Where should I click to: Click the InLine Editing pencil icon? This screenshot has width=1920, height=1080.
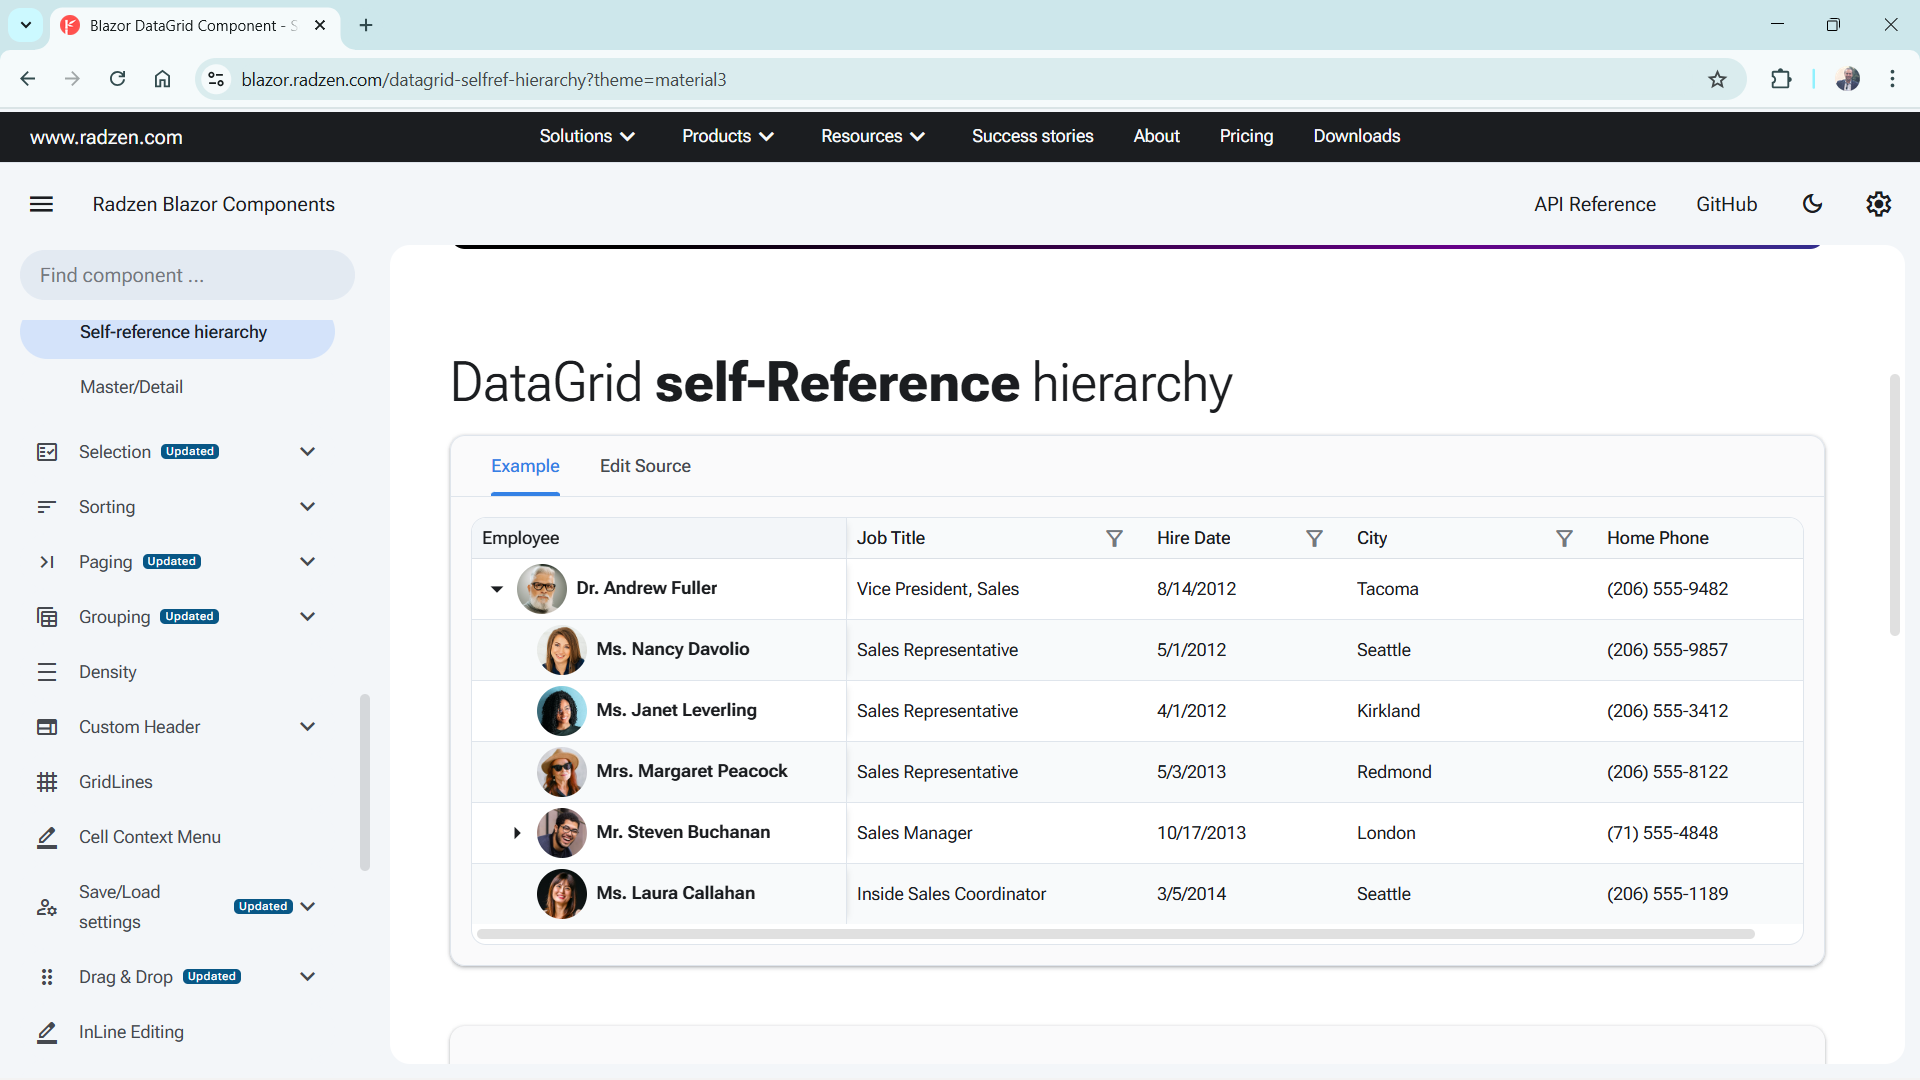[47, 1032]
